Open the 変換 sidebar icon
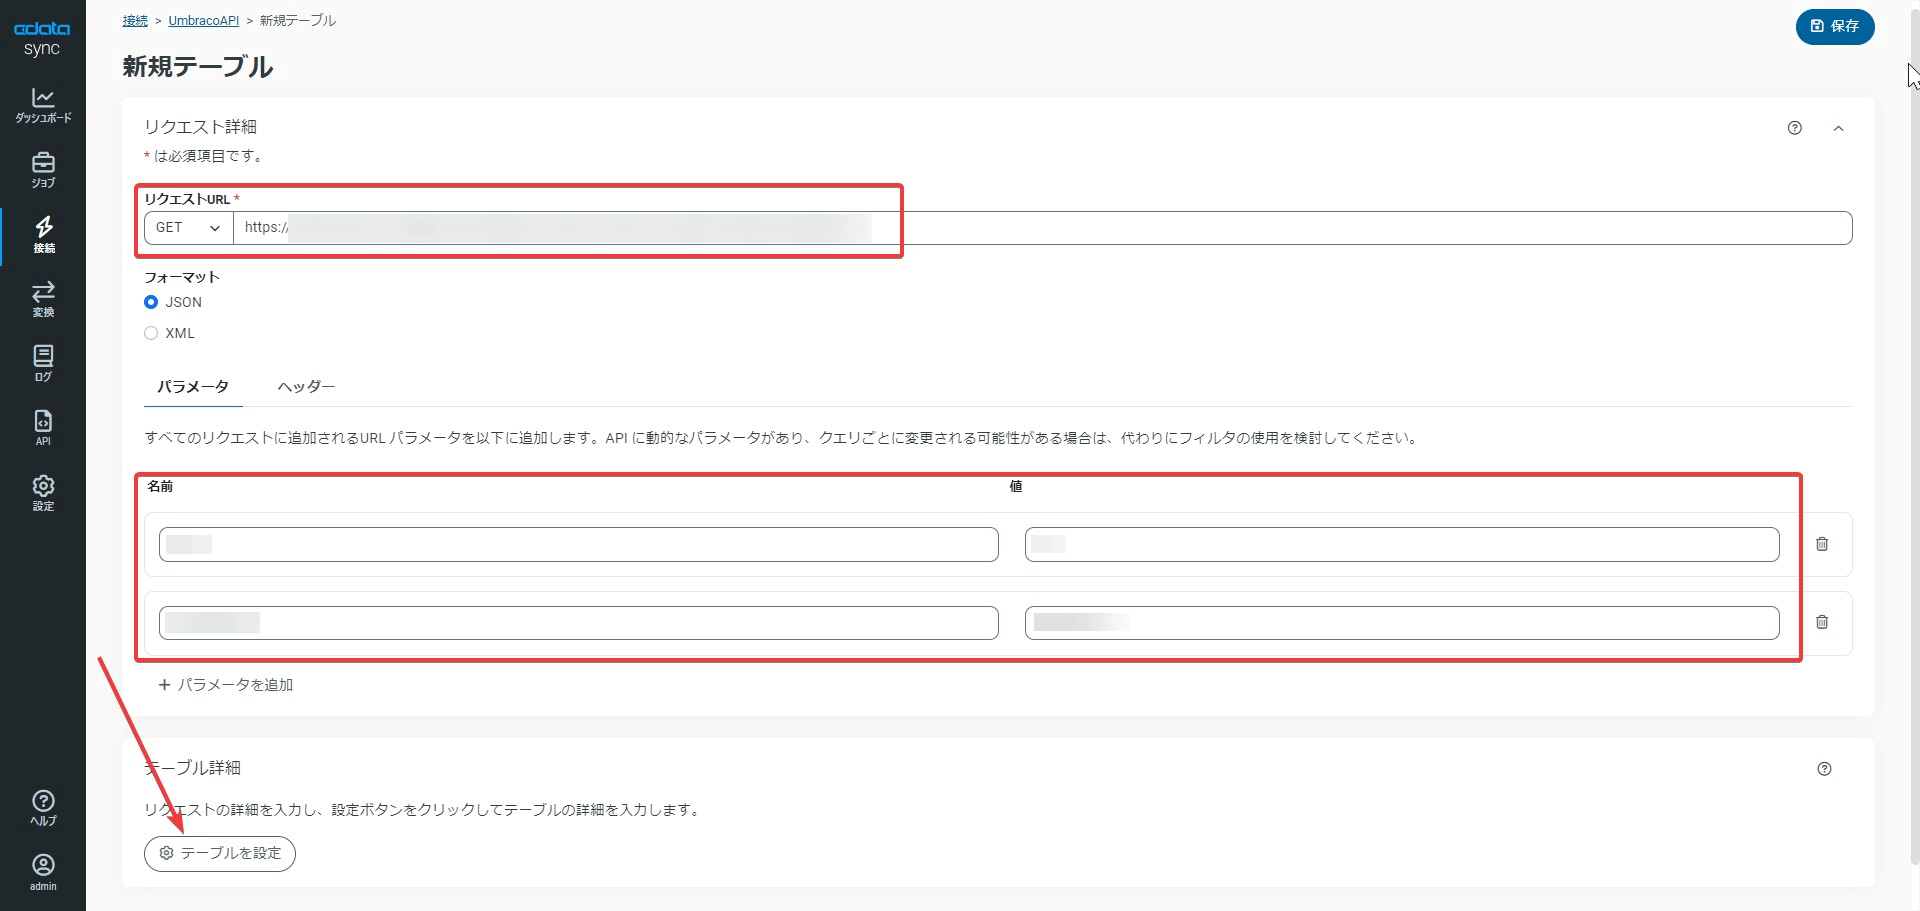 pyautogui.click(x=43, y=299)
